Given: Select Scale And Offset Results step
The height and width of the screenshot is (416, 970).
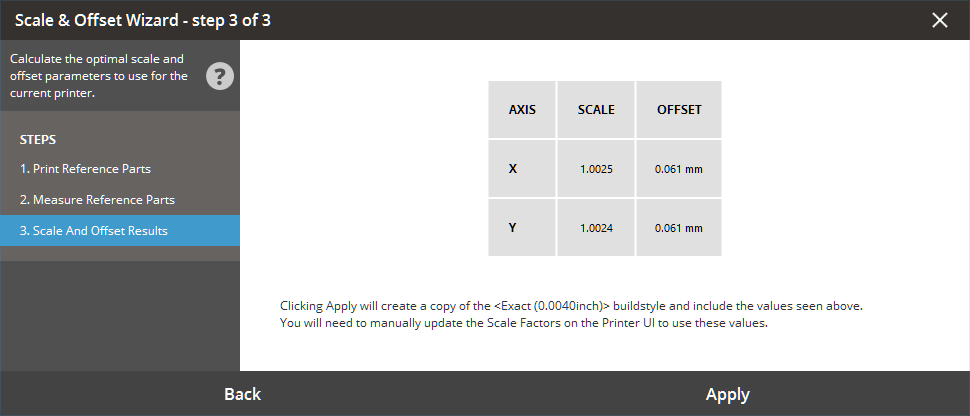Looking at the screenshot, I should point(94,231).
